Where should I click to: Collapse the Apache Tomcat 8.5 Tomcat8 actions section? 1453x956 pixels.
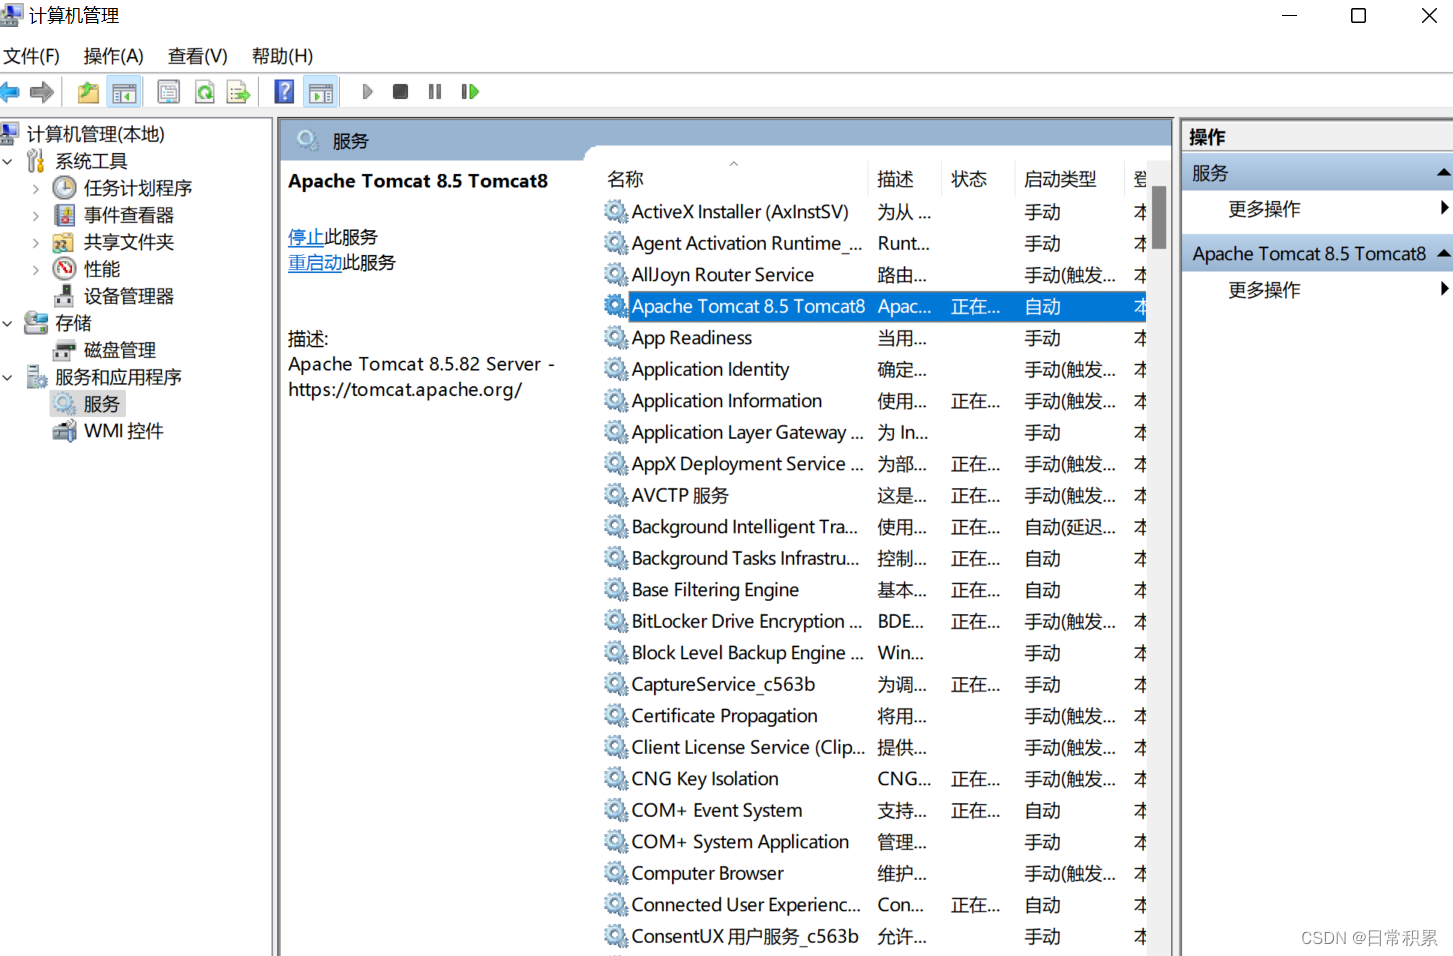point(1443,254)
